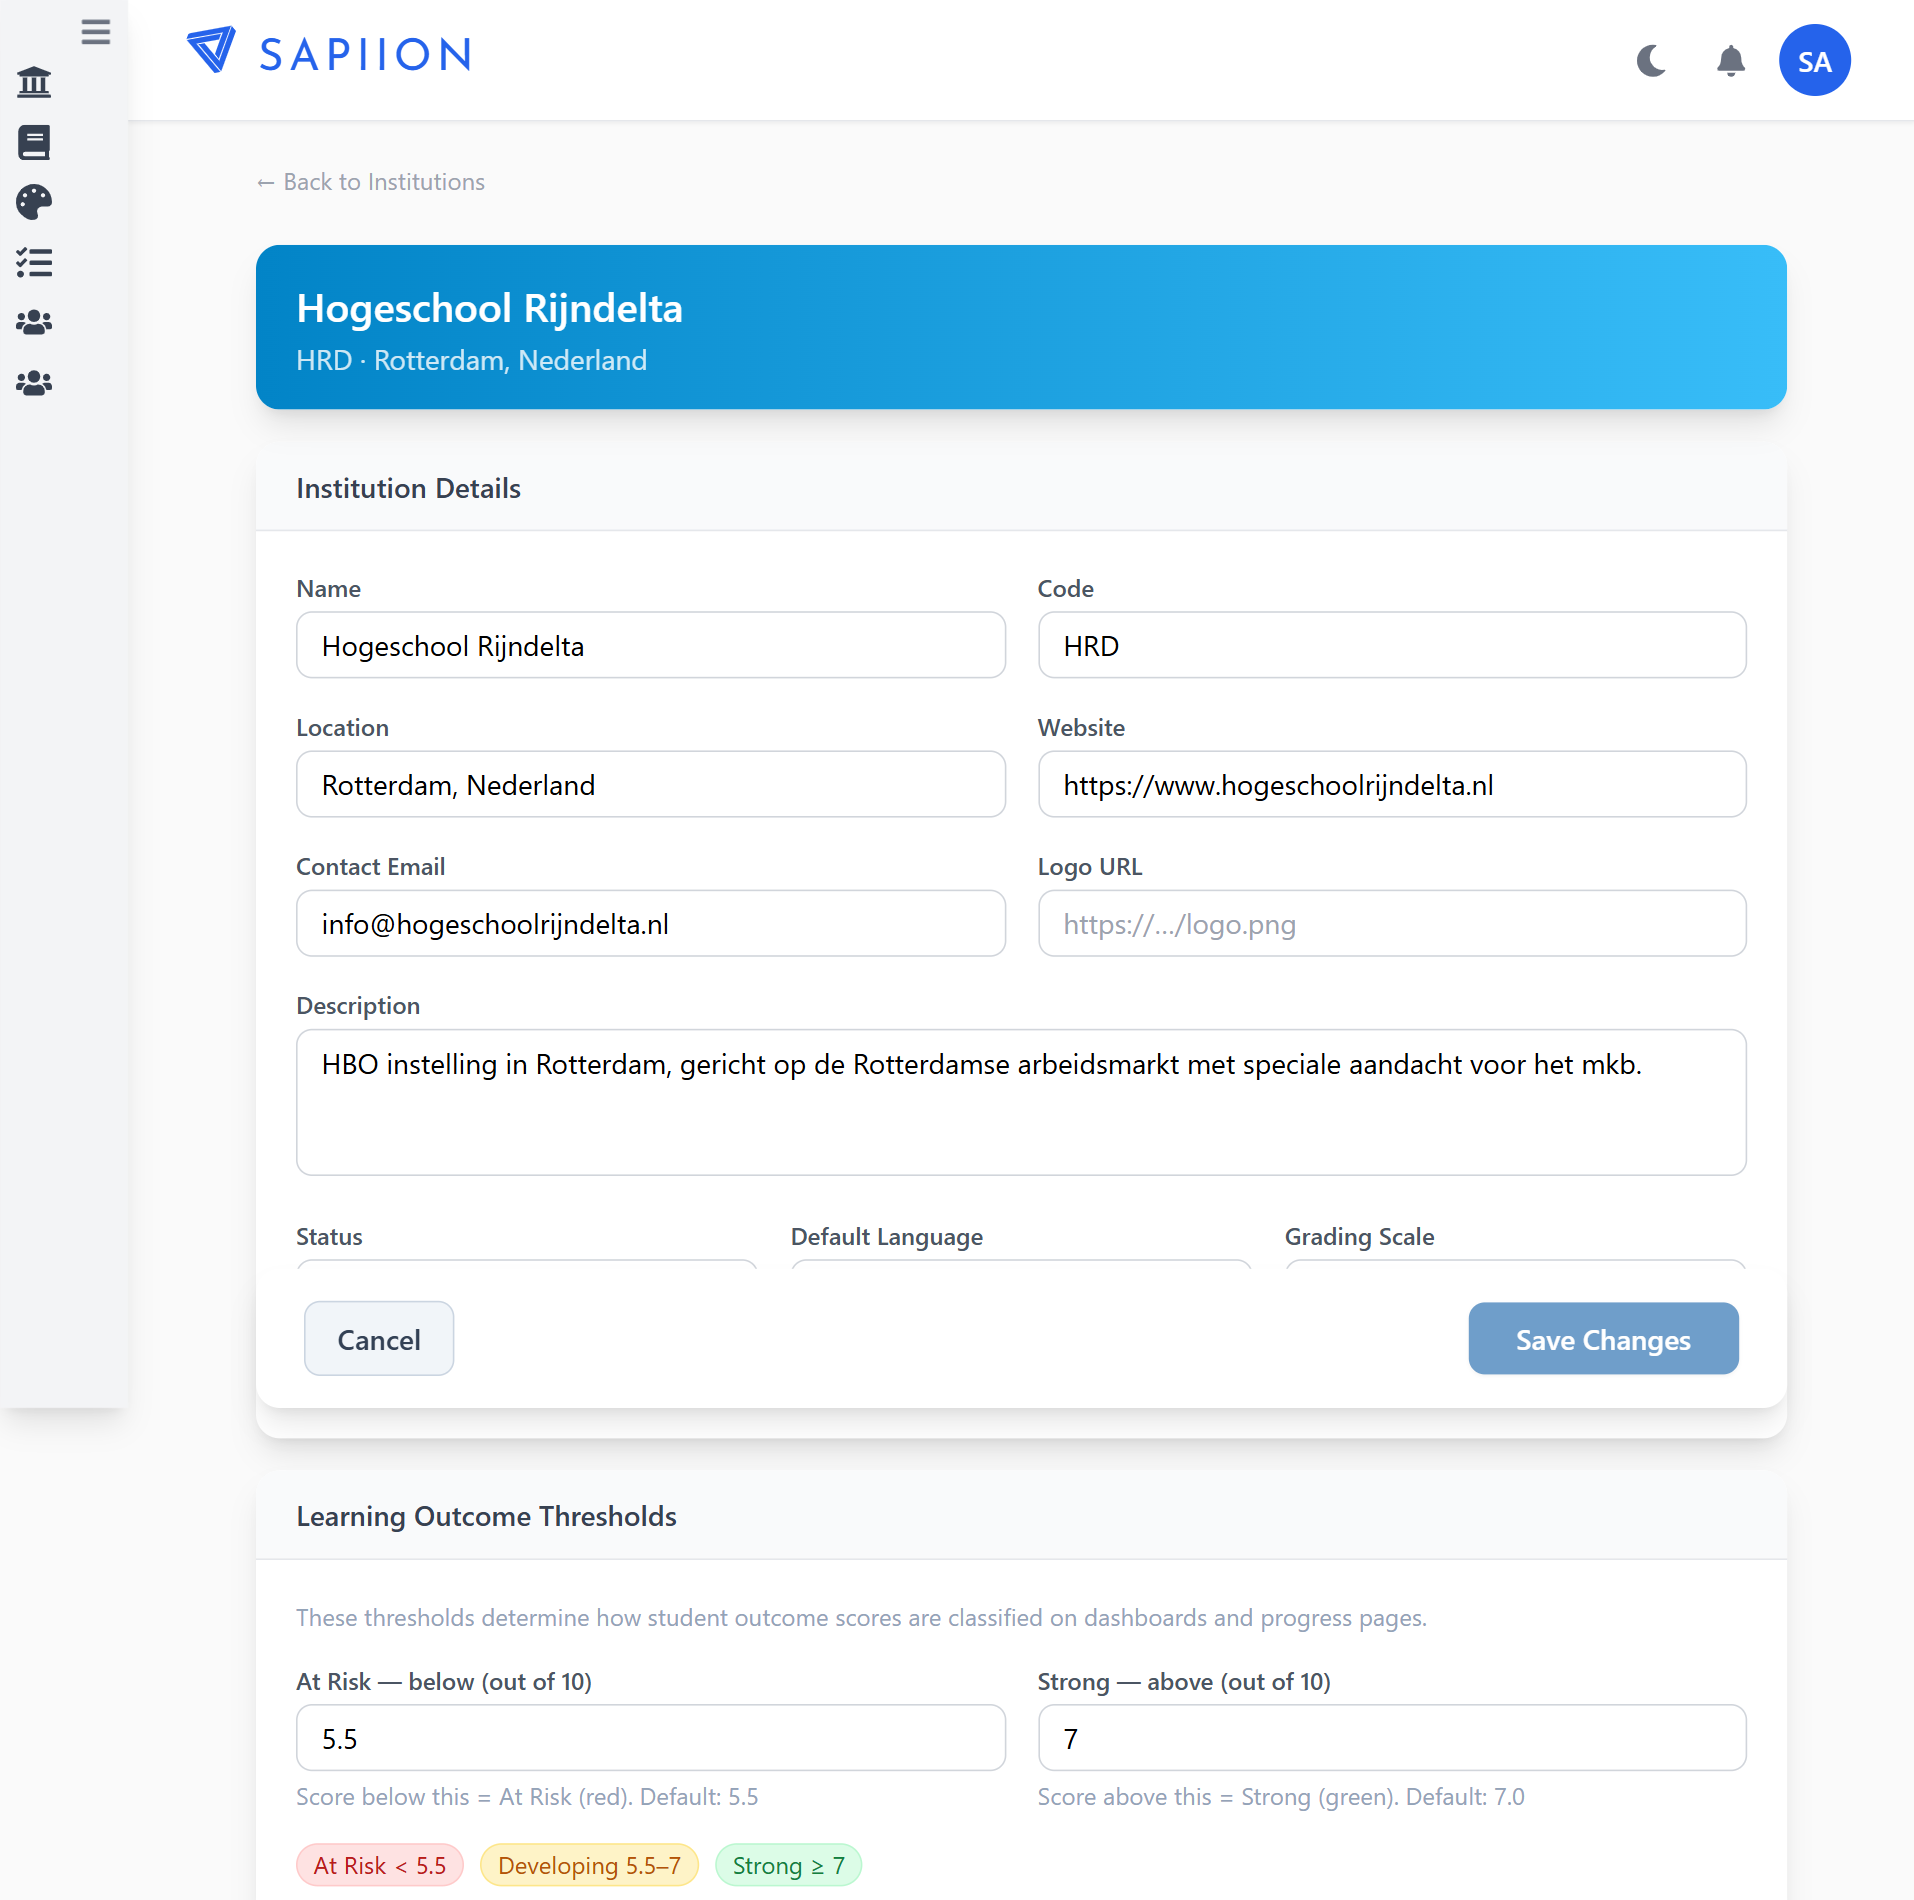Go back to Institutions
1914x1900 pixels.
click(371, 182)
